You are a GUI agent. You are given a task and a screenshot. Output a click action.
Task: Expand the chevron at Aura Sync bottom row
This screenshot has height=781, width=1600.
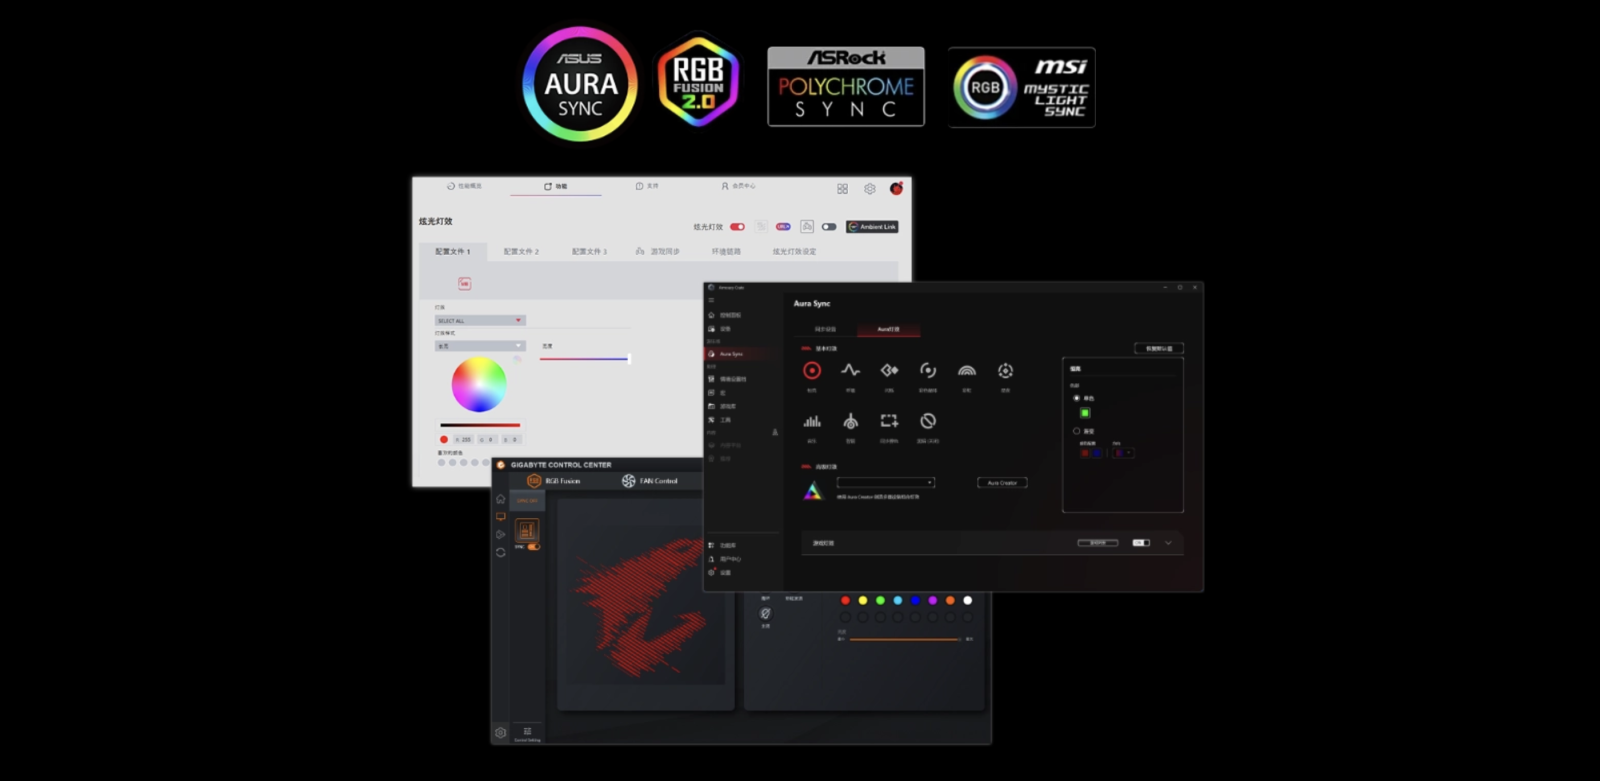1168,543
